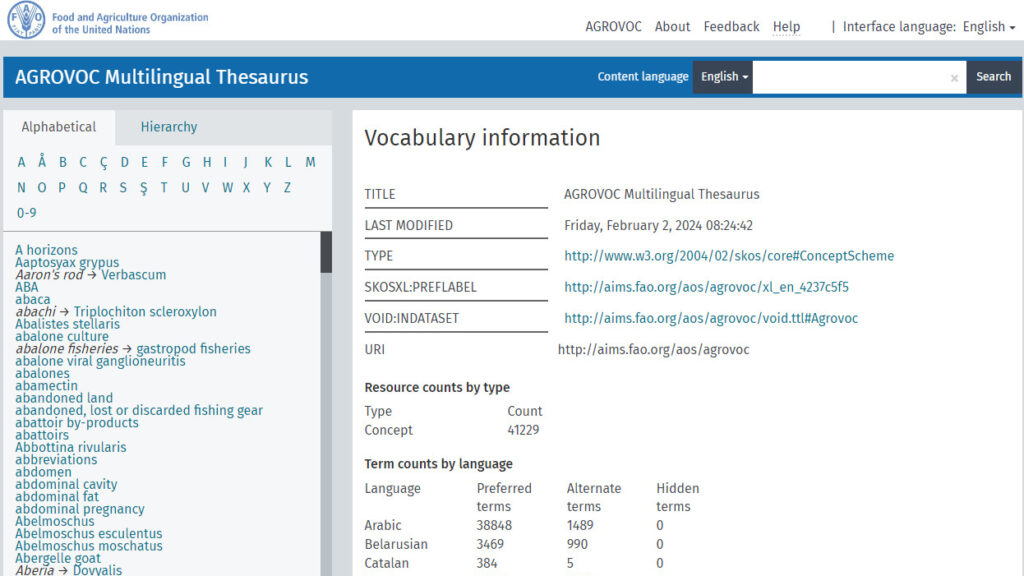The image size is (1024, 576).
Task: Open the 'Verbascum' concept link
Action: coord(133,275)
